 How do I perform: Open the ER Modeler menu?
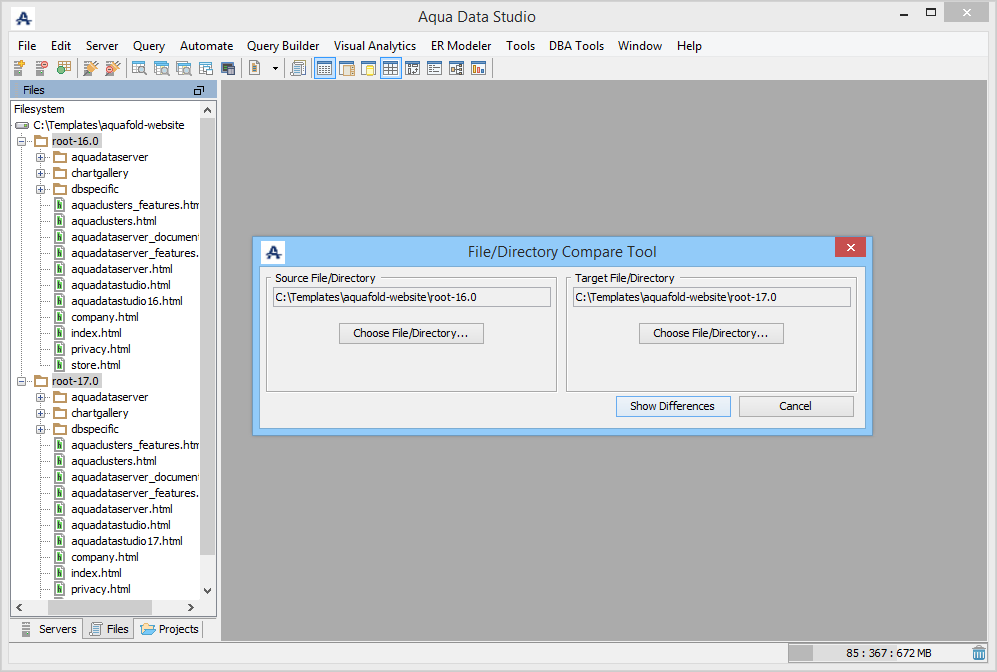point(461,46)
